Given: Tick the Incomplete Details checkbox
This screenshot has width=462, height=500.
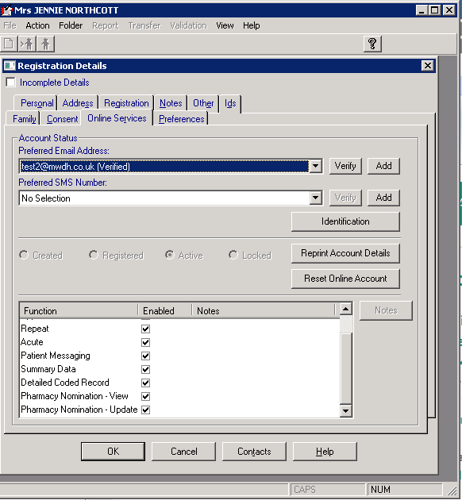Looking at the screenshot, I should 11,82.
